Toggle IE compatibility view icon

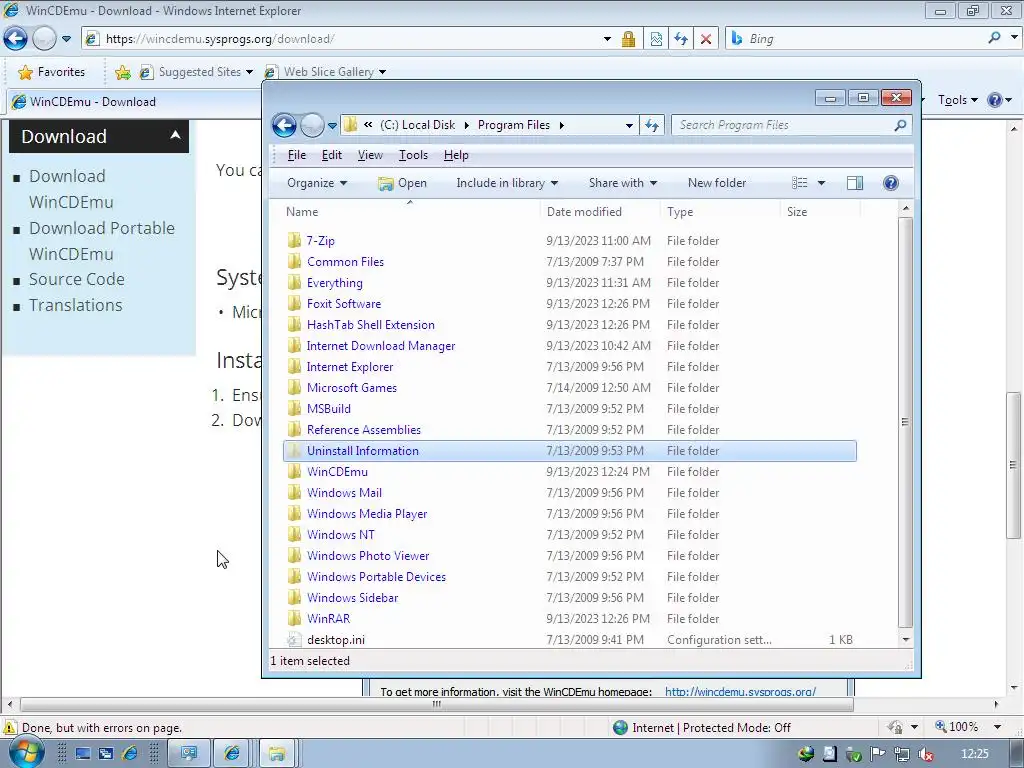pyautogui.click(x=656, y=39)
